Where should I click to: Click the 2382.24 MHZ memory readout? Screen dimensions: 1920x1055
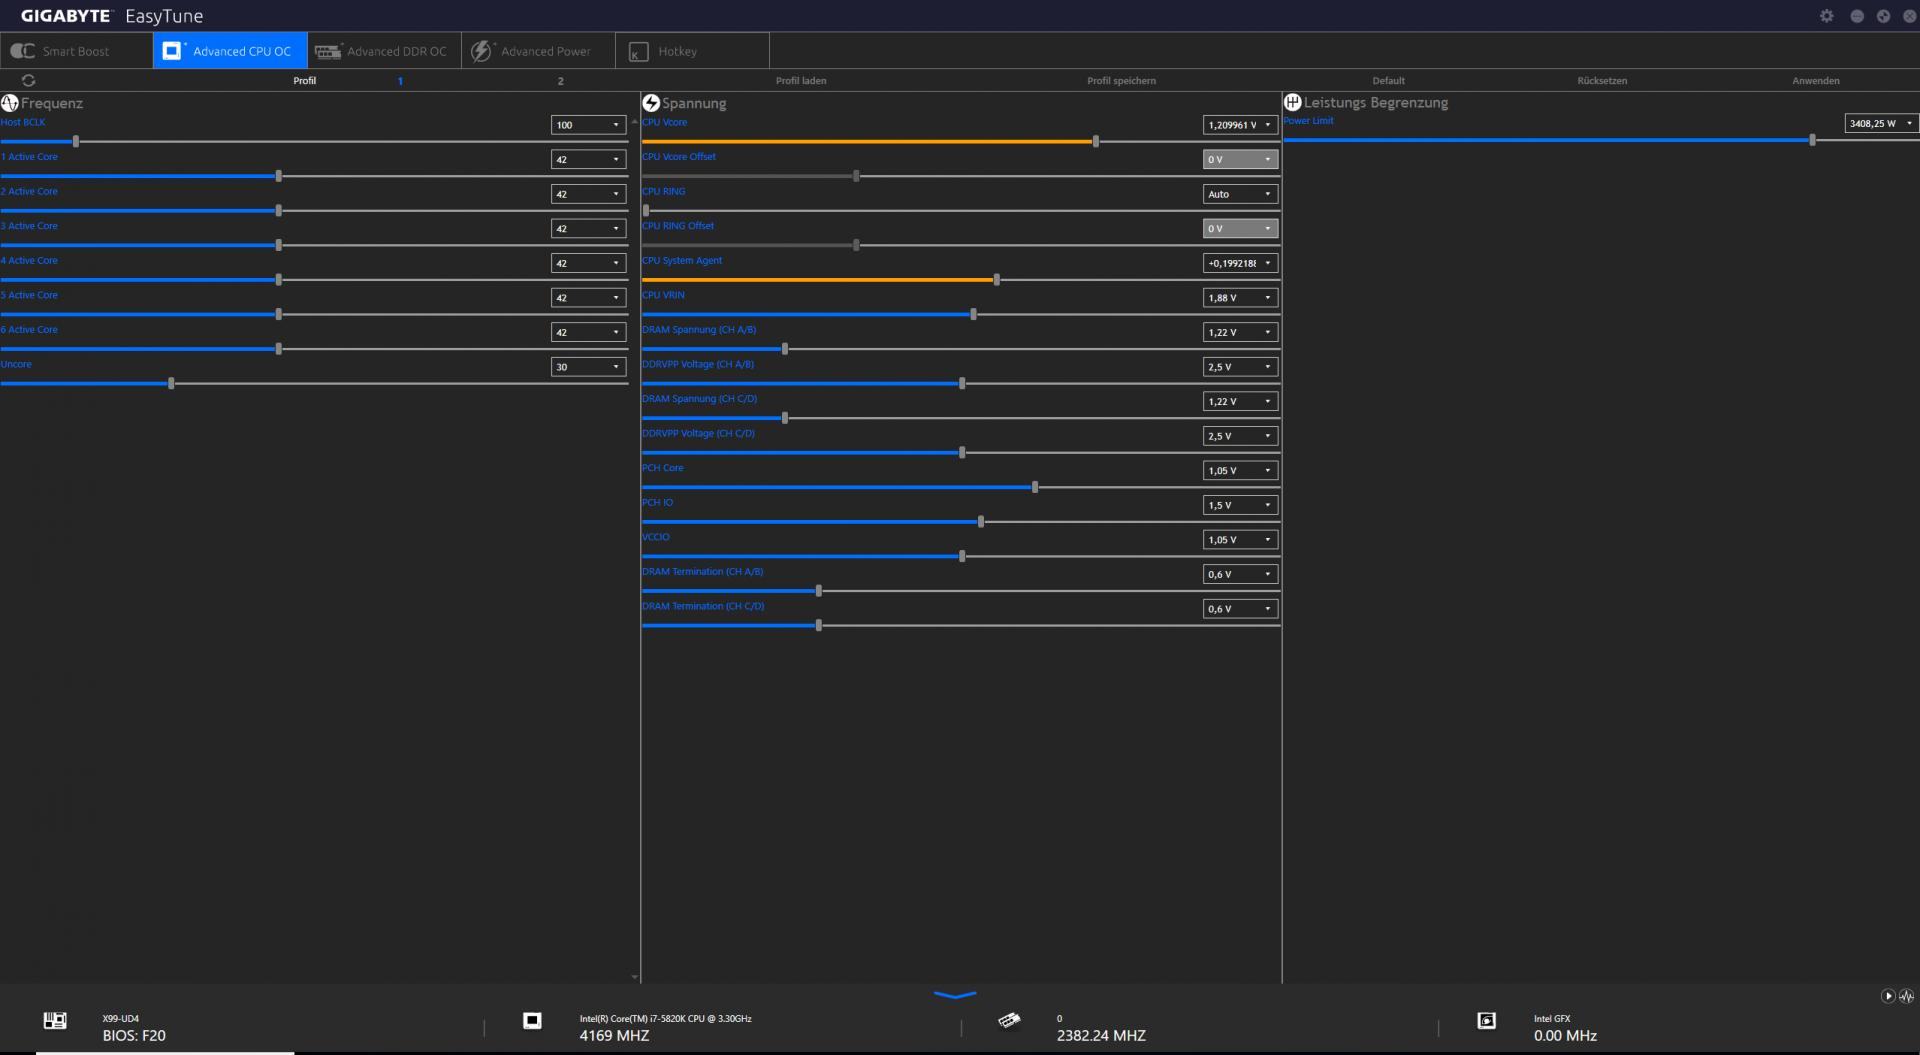[x=1101, y=1036]
